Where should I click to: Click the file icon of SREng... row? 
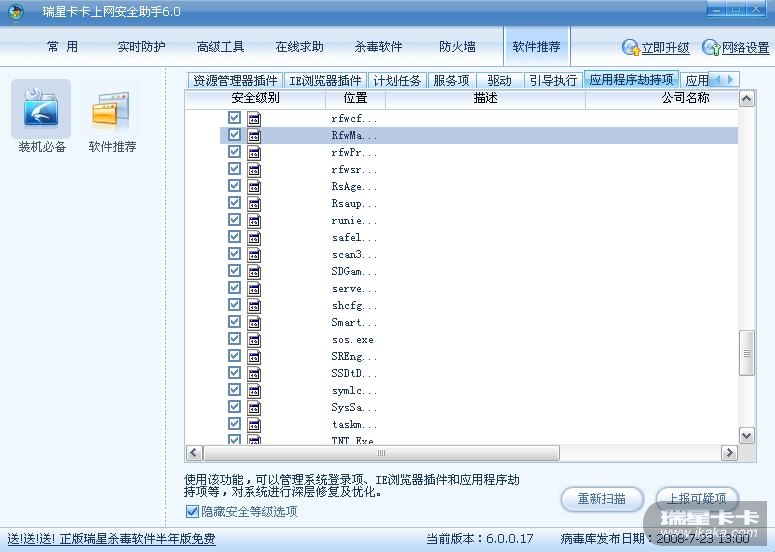pos(254,356)
